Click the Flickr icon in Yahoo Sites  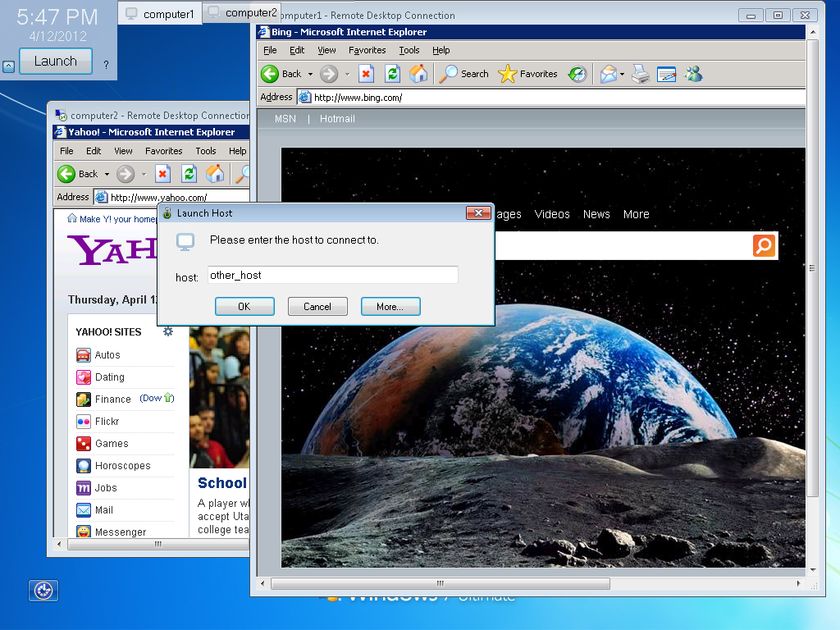[x=83, y=421]
